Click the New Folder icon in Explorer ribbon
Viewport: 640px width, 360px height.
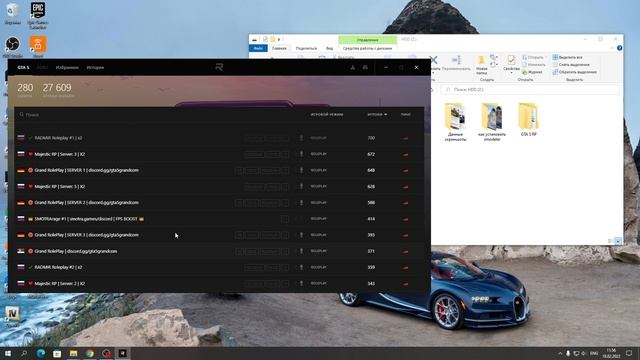(482, 60)
